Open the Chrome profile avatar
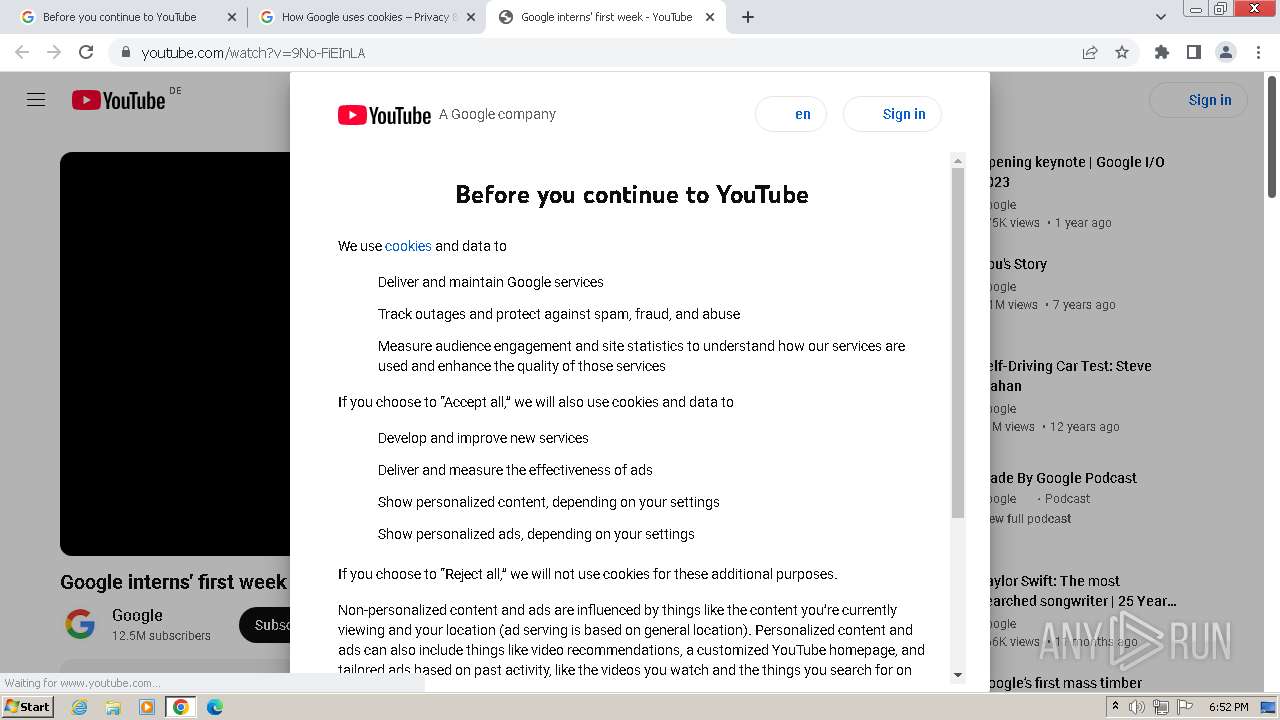 click(x=1225, y=52)
